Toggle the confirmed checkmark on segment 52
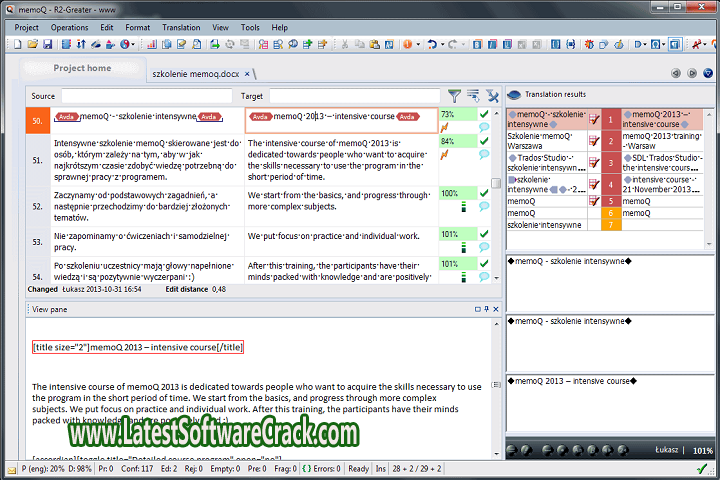 484,192
